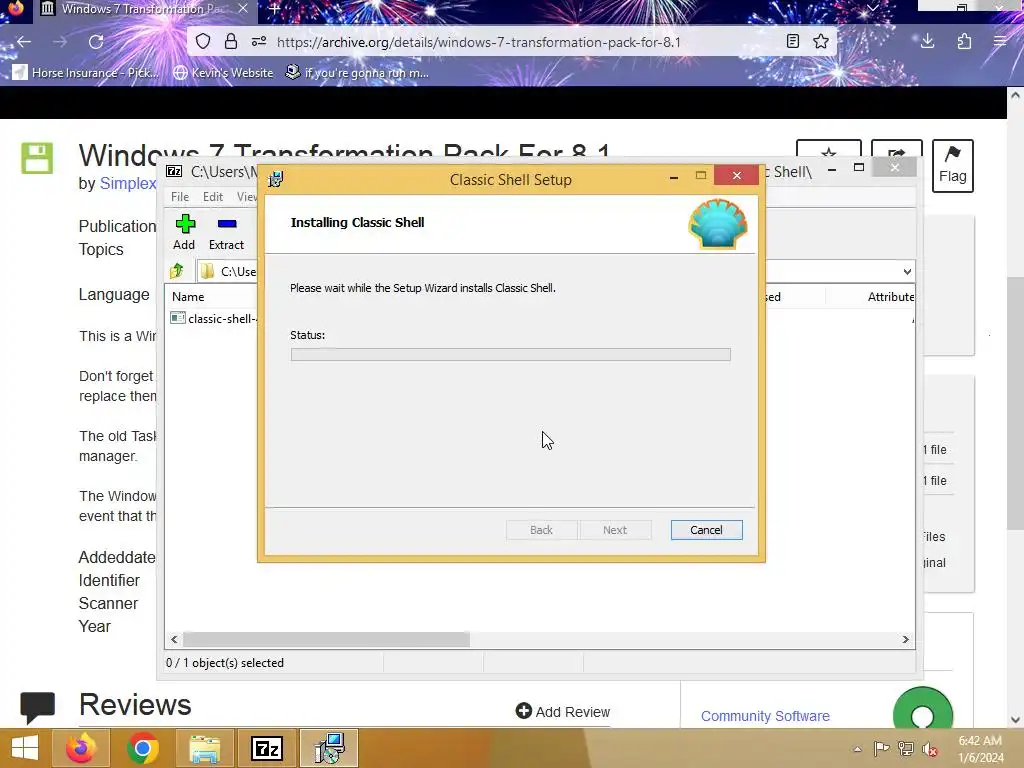Show hidden system tray icons
Viewport: 1024px width, 768px height.
[857, 749]
